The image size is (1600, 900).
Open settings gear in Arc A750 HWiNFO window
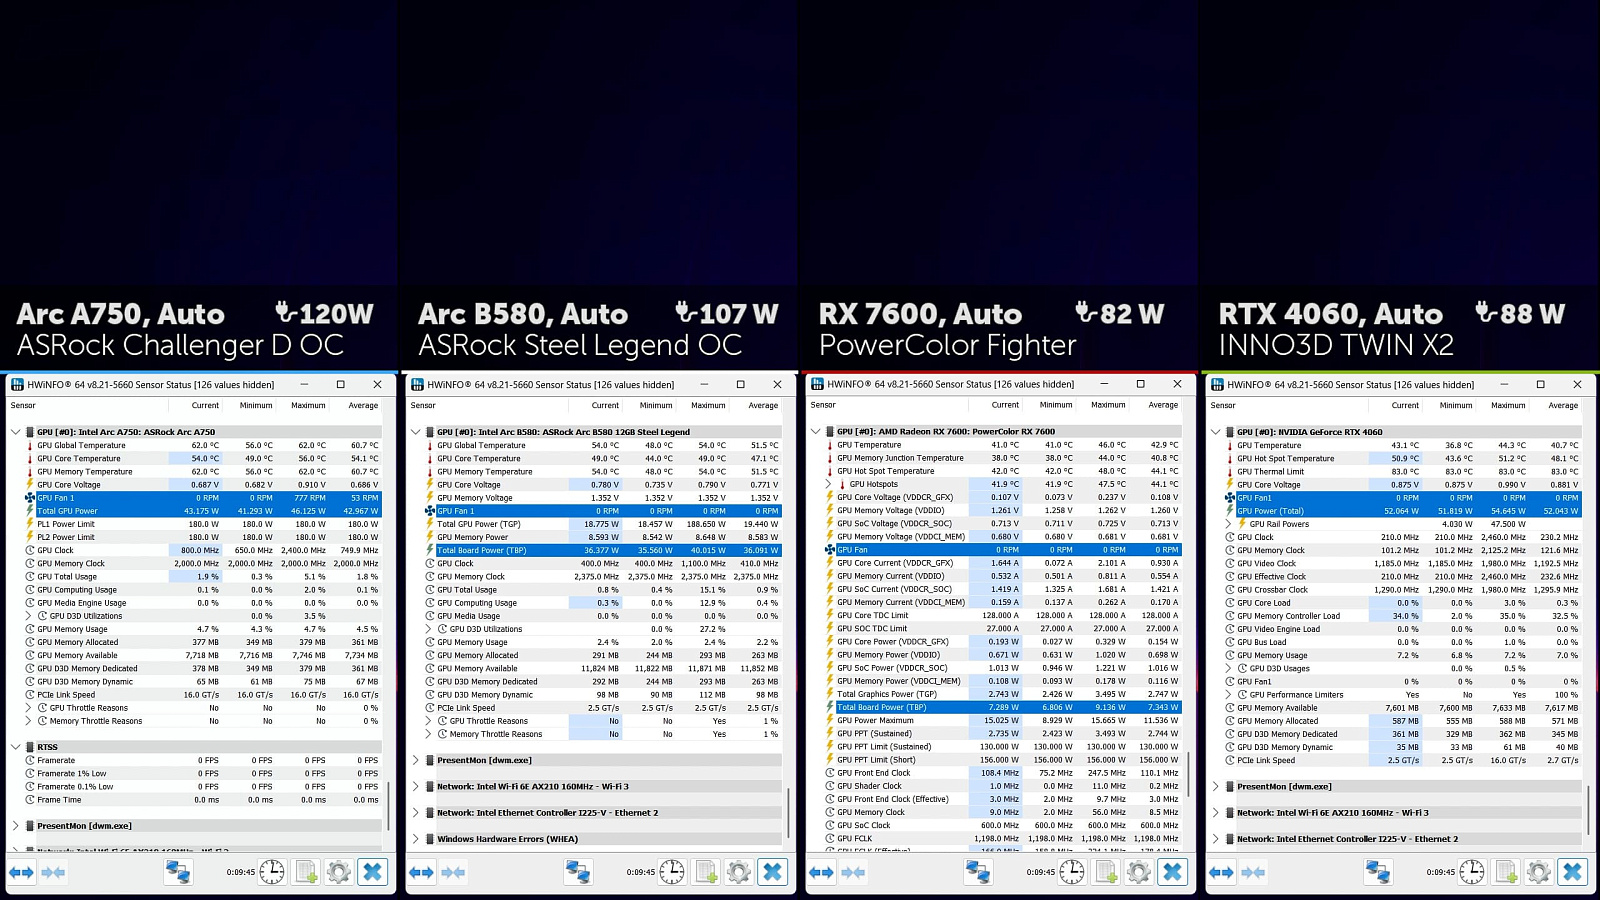tap(339, 872)
